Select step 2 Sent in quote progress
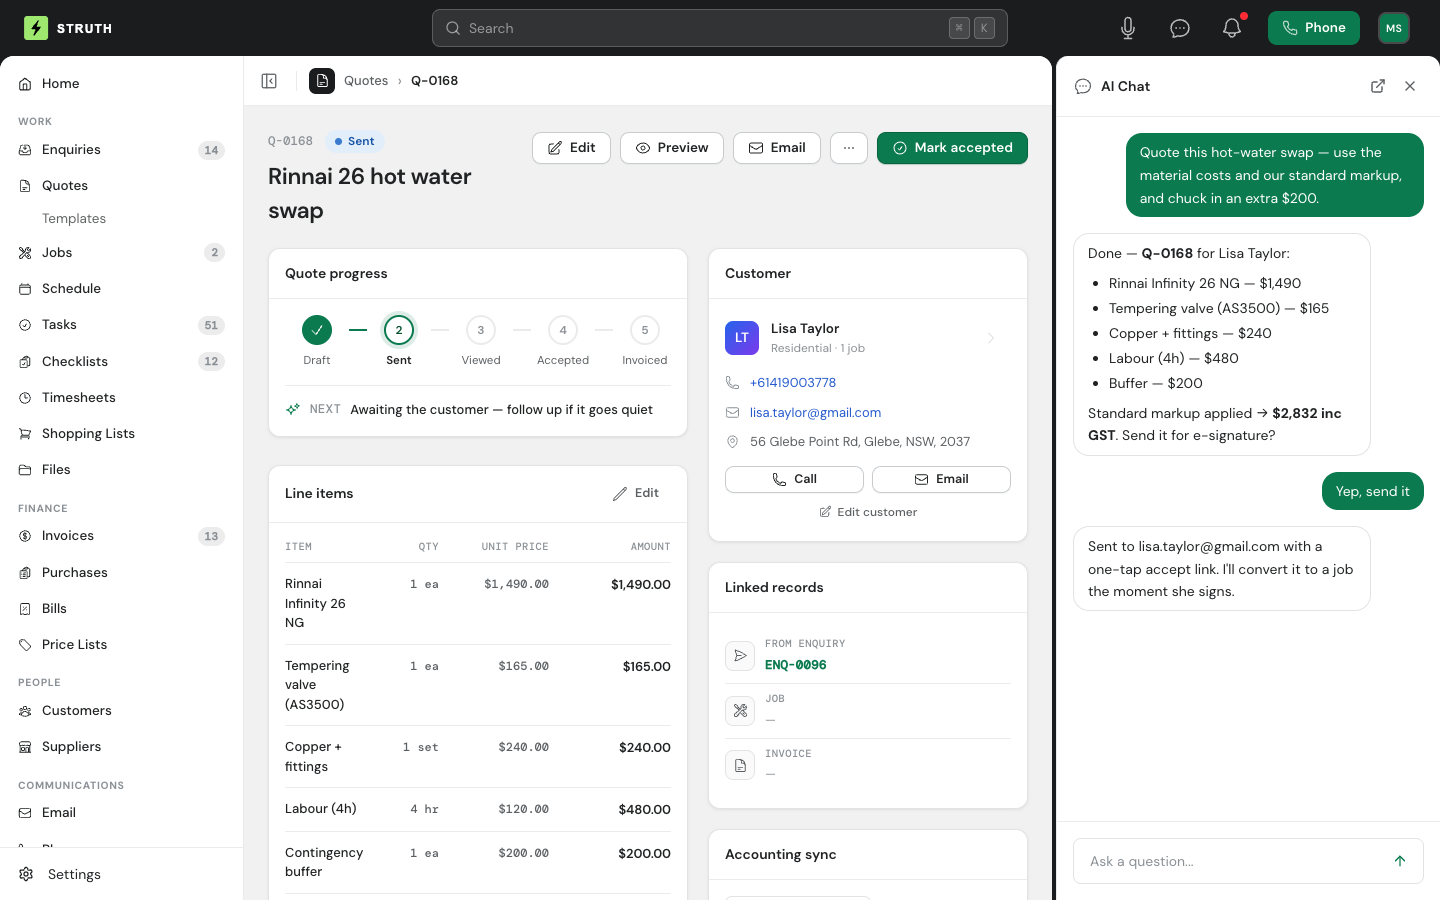Screen dimensions: 1440x900 click(x=399, y=330)
